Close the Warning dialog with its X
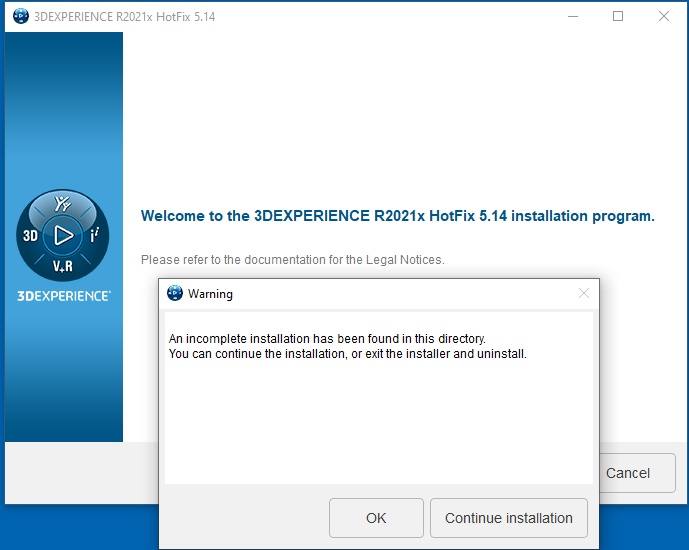The image size is (689, 550). coord(584,293)
